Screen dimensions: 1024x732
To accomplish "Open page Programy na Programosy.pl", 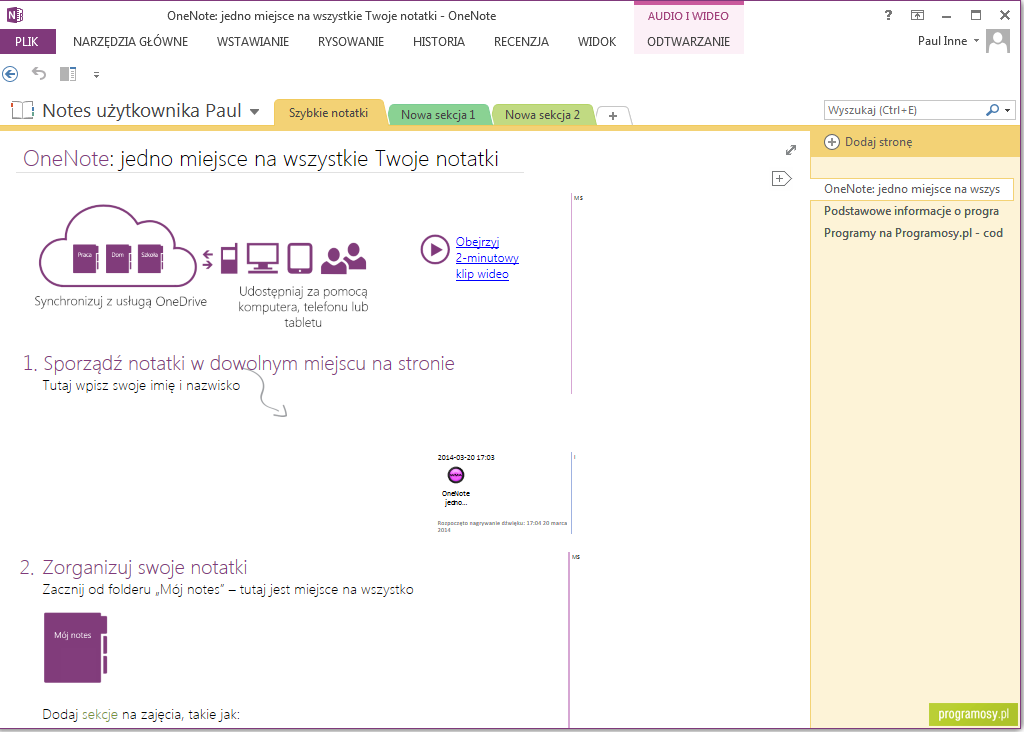I will coord(912,233).
